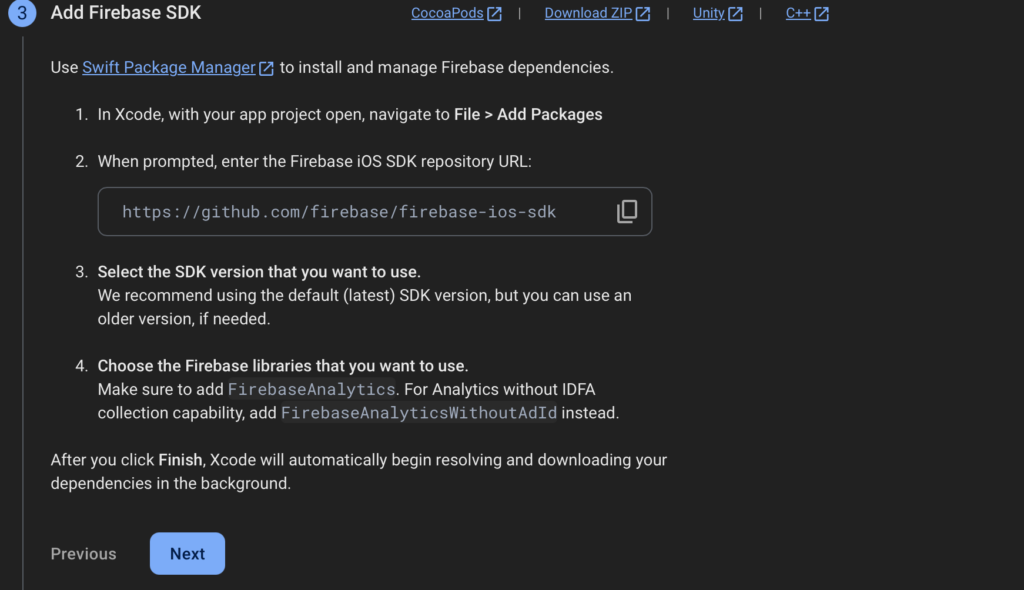Screen dimensions: 1024x590
Task: Open the Unity setup link
Action: [709, 13]
